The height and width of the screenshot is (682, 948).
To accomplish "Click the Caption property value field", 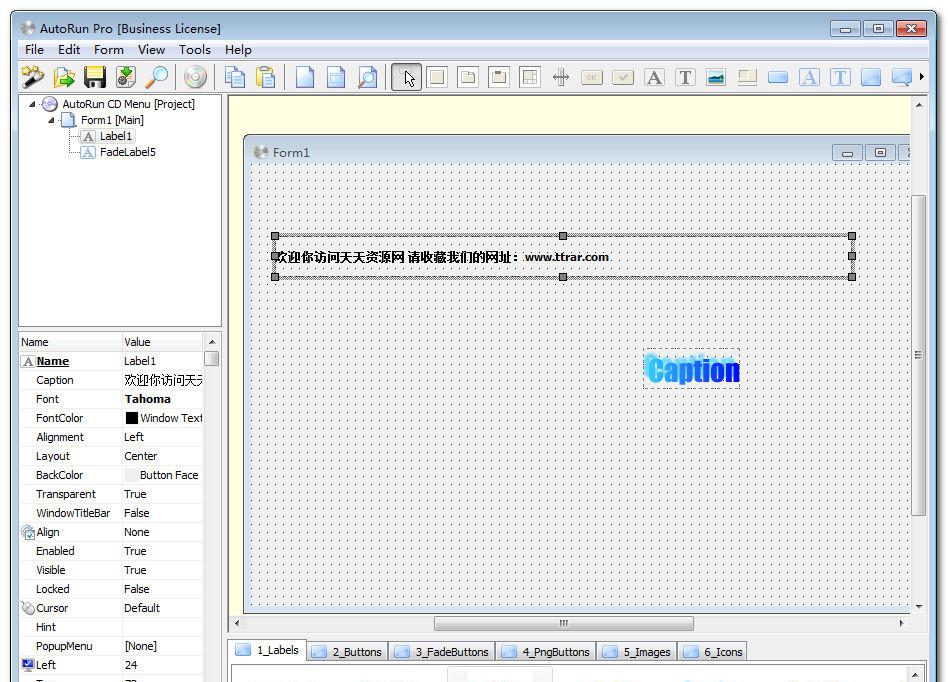I will (163, 380).
